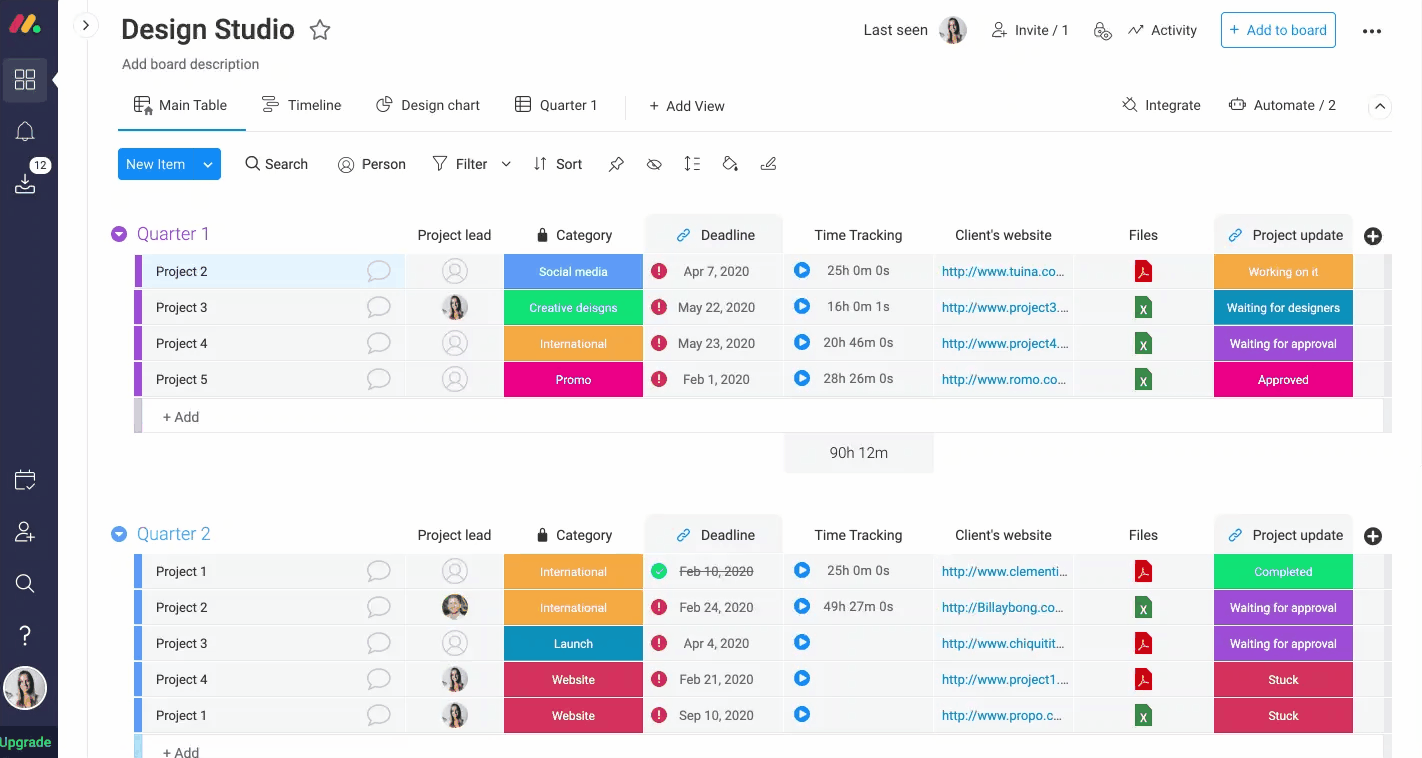Start time tracking for Quarter 2 Project 3
Image resolution: width=1422 pixels, height=758 pixels.
pos(802,643)
